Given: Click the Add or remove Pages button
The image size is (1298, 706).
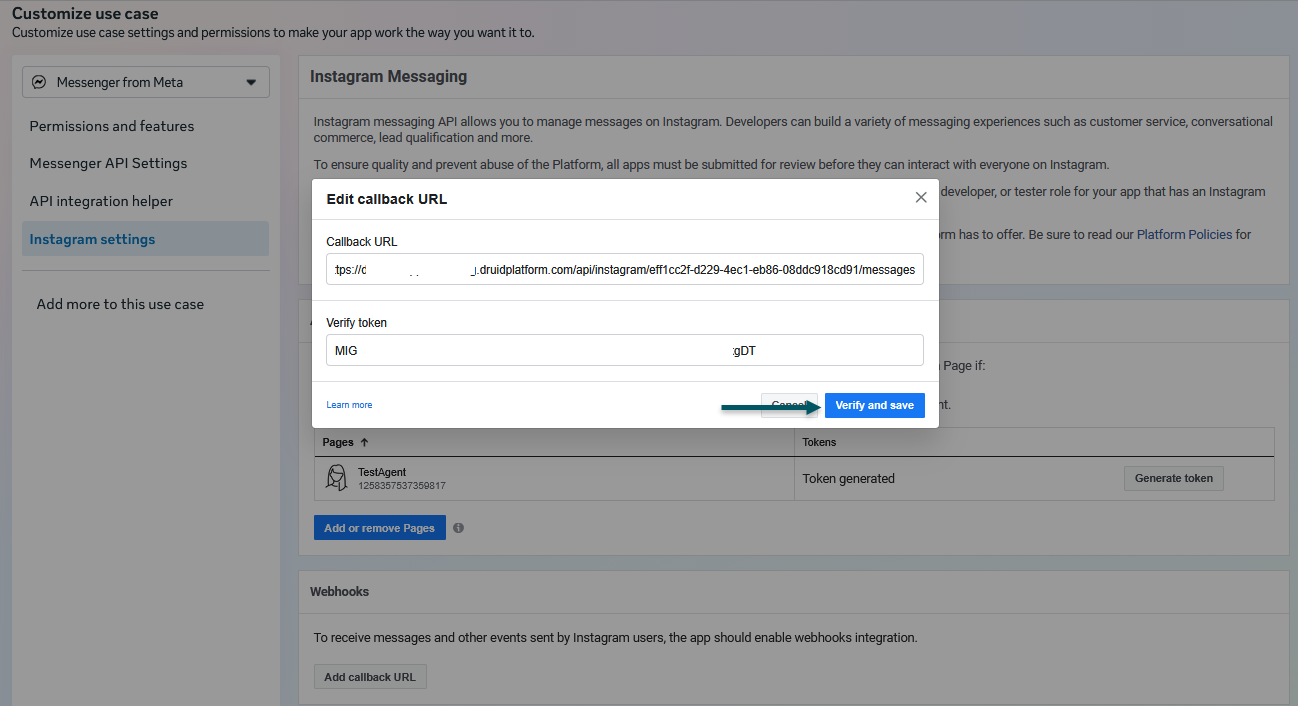Looking at the screenshot, I should (x=380, y=528).
